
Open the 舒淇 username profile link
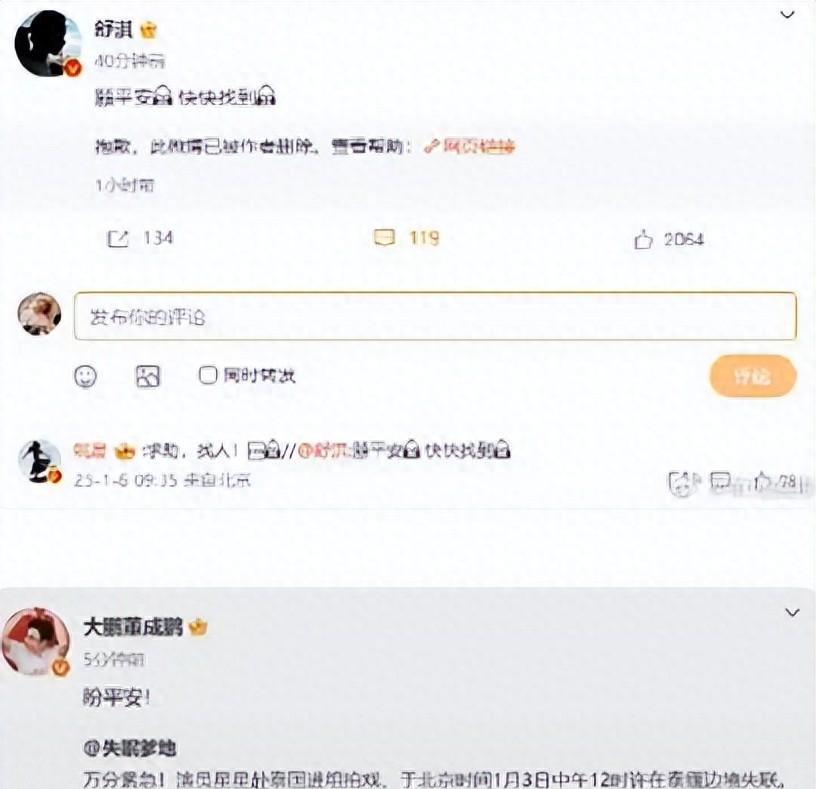114,29
